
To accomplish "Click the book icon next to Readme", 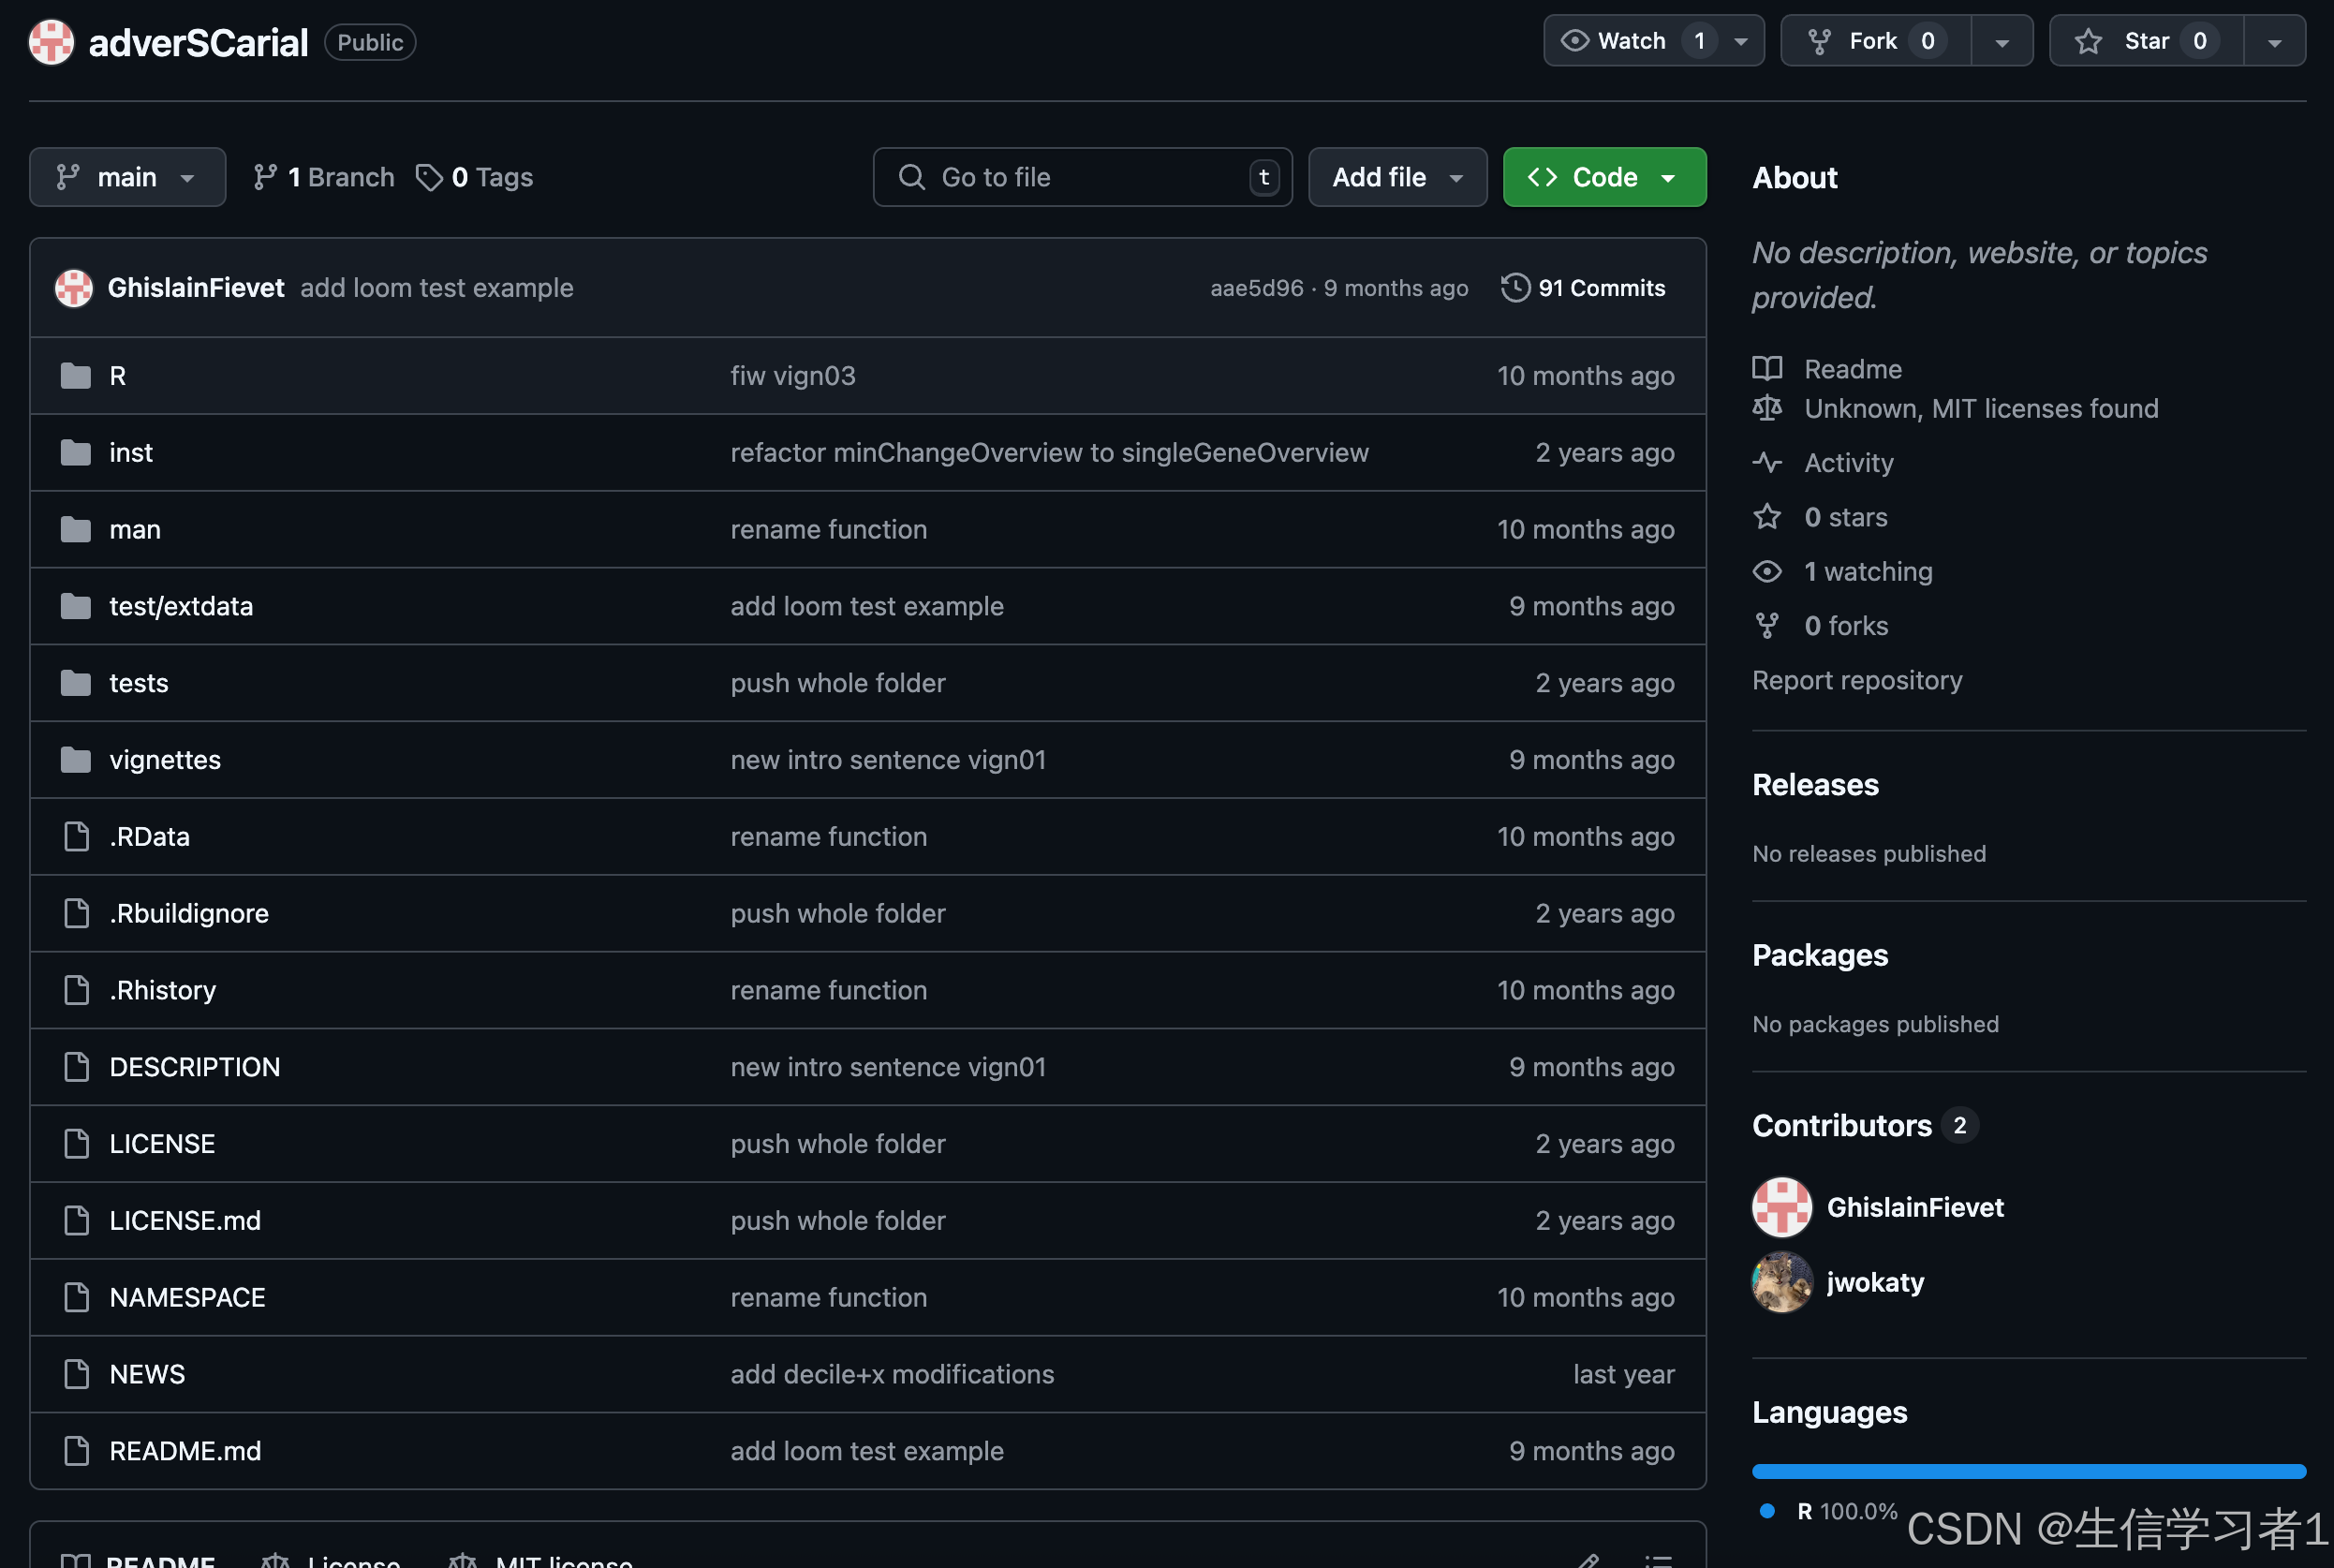I will [x=1767, y=369].
